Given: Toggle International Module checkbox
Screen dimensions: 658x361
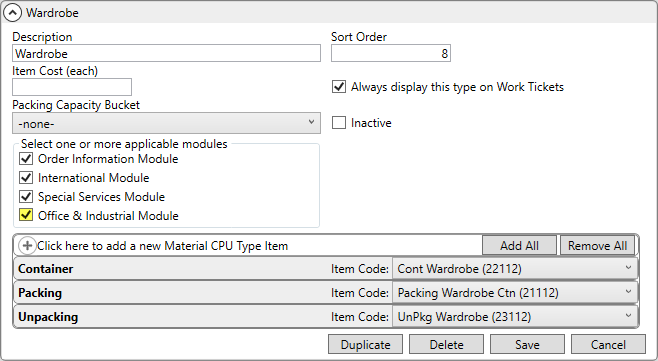Looking at the screenshot, I should tap(26, 178).
